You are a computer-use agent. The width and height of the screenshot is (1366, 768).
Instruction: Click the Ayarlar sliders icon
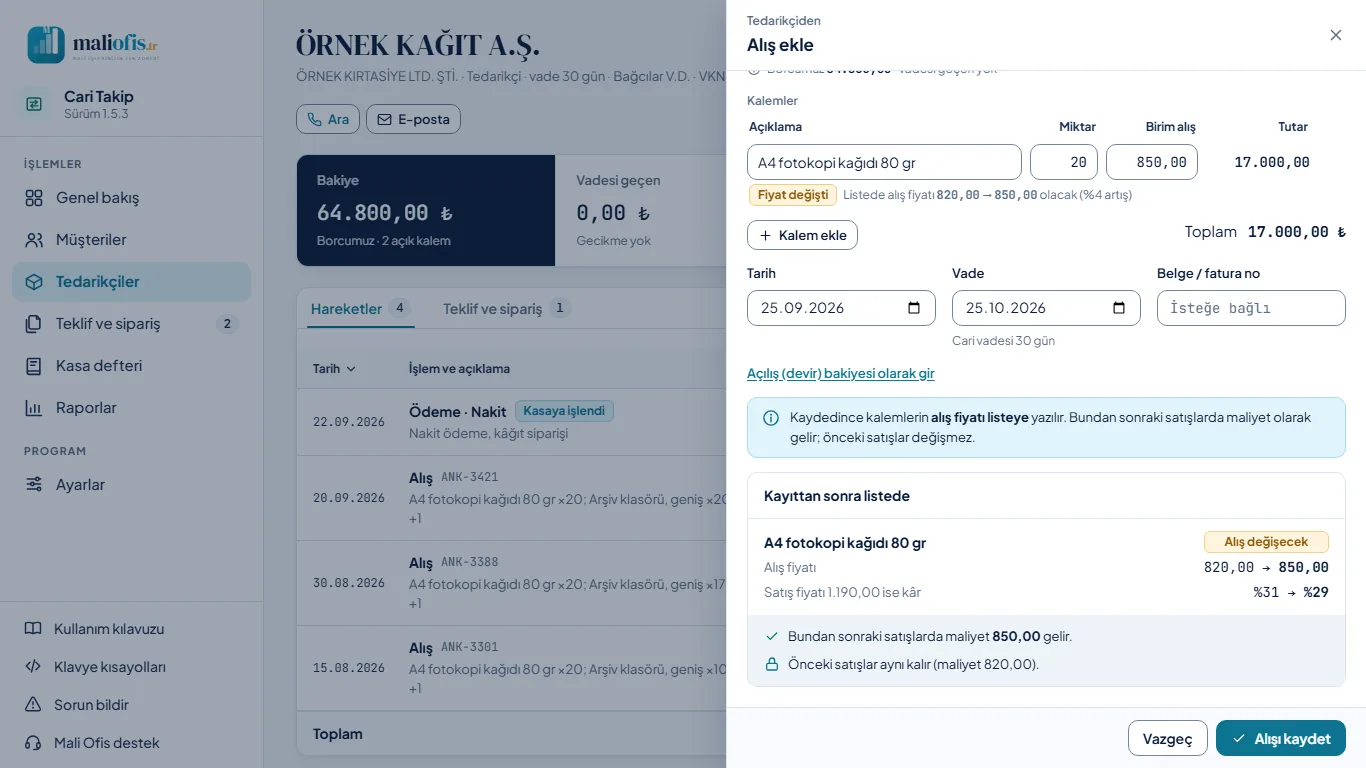pyautogui.click(x=34, y=485)
